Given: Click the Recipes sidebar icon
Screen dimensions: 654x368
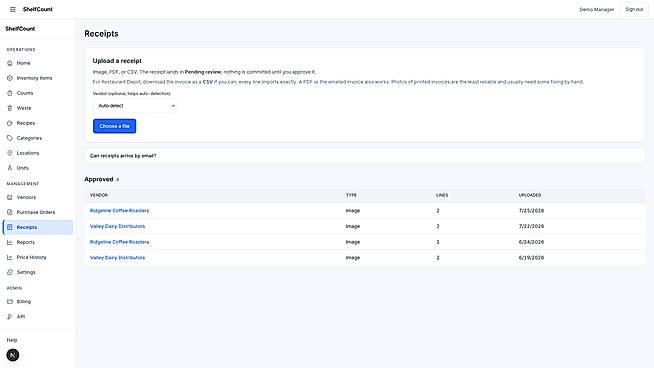Looking at the screenshot, I should (x=10, y=123).
